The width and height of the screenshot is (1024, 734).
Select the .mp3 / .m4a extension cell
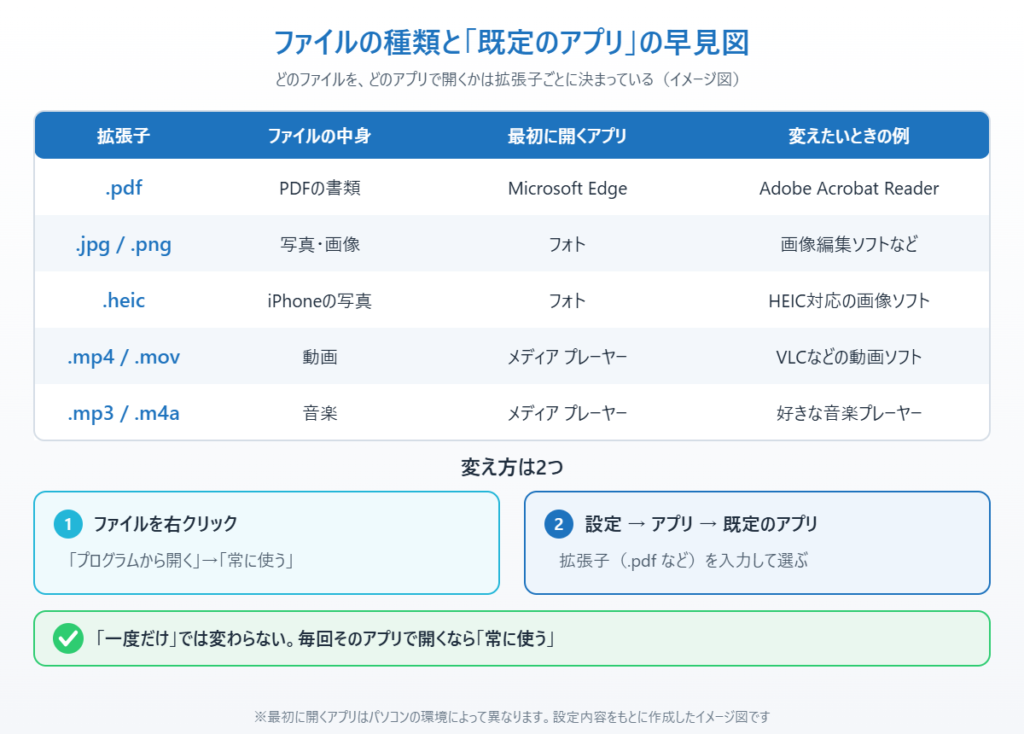[123, 413]
